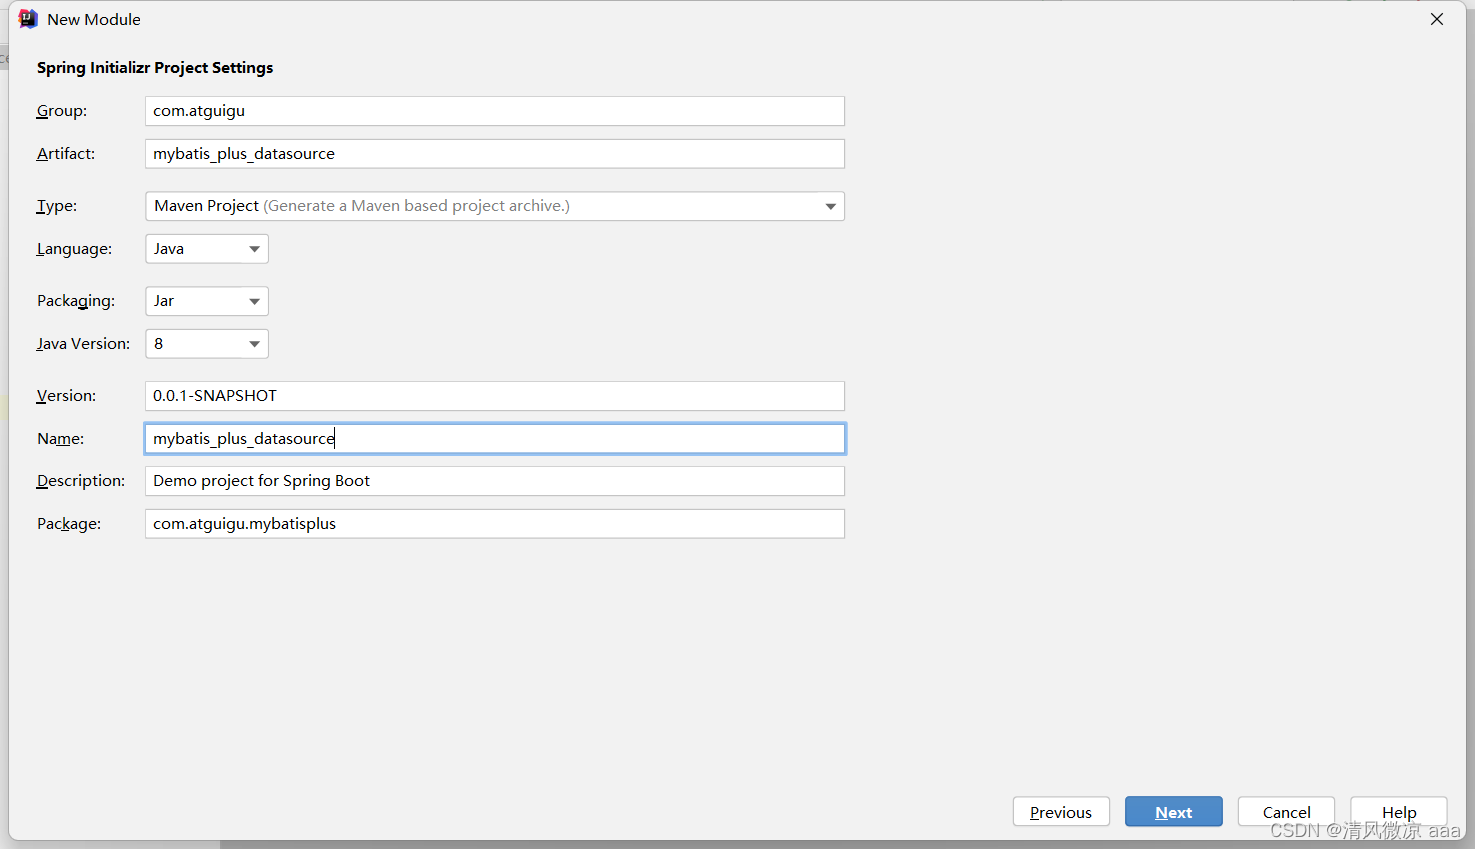This screenshot has width=1475, height=849.
Task: Open the Packaging dropdown showing Jar
Action: tap(207, 301)
